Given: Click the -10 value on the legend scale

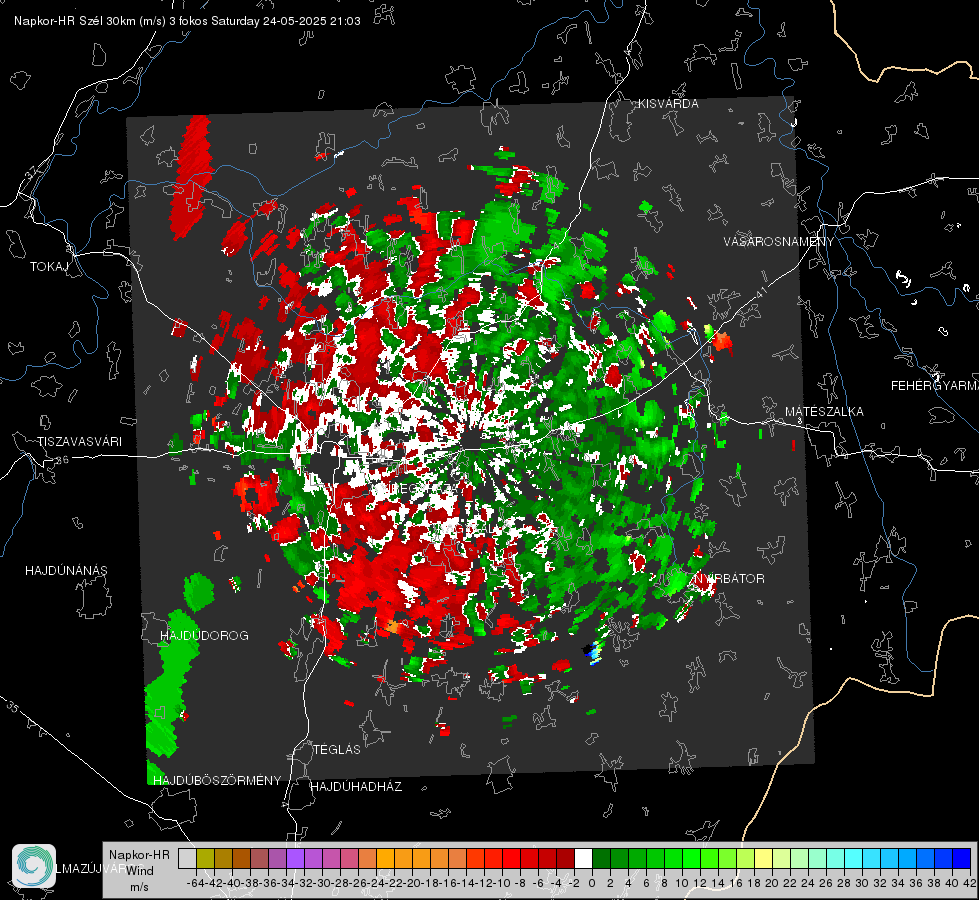Looking at the screenshot, I should pyautogui.click(x=502, y=883).
